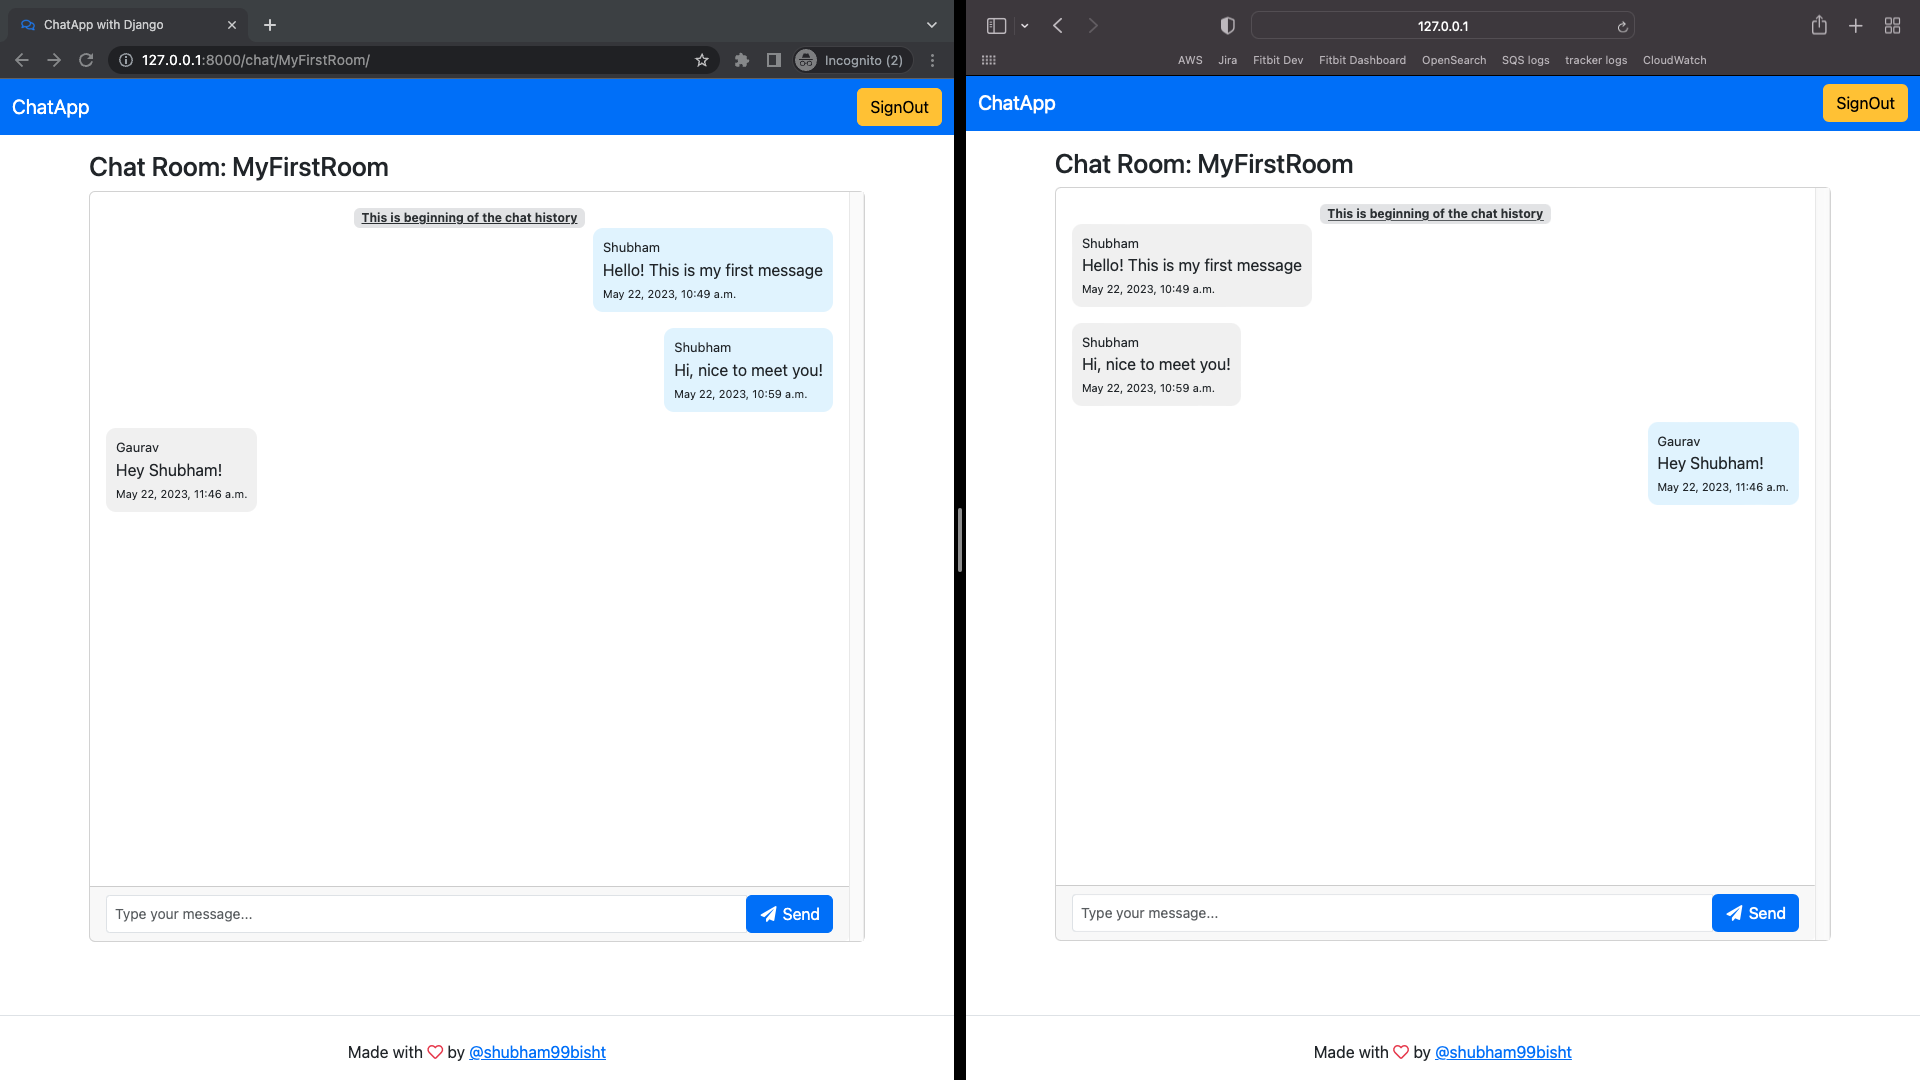Screen dimensions: 1920x1080
Task: Open Chrome tab search chevron
Action: click(932, 25)
